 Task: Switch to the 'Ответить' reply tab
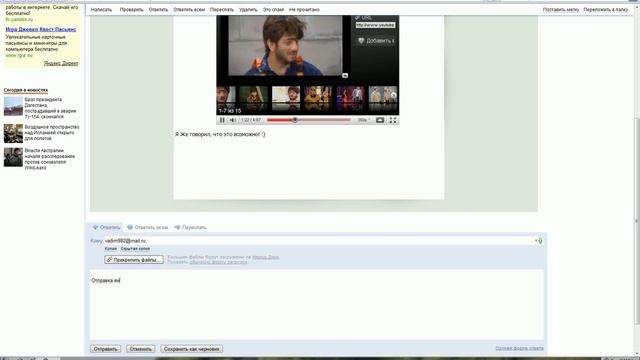pyautogui.click(x=106, y=227)
